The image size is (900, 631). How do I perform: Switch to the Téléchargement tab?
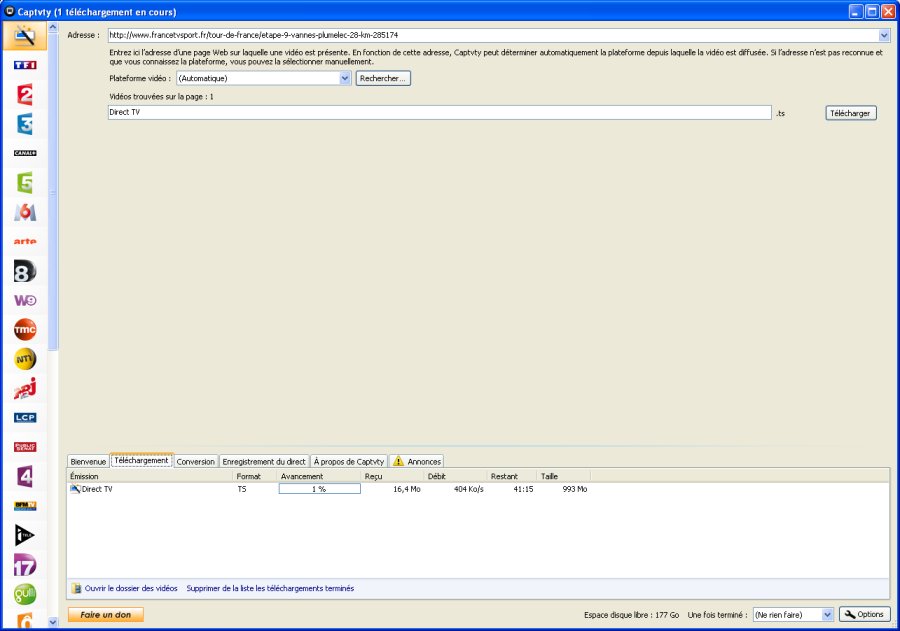(x=141, y=460)
